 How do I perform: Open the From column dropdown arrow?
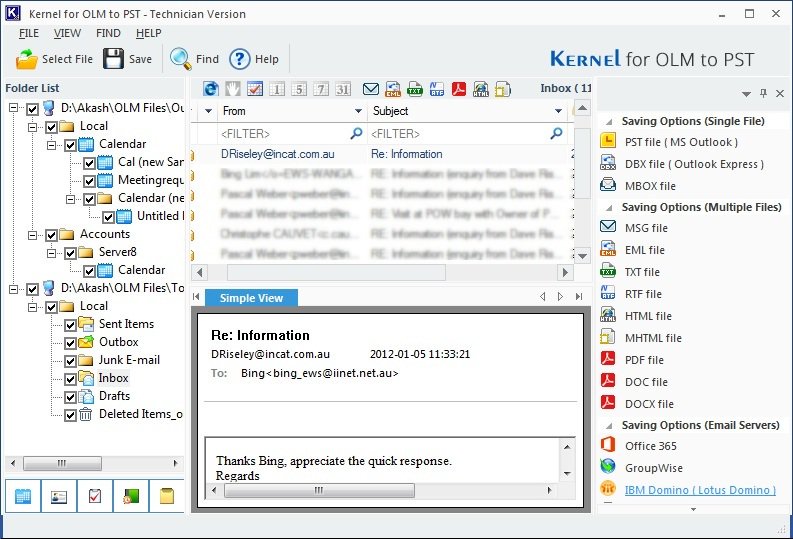358,111
